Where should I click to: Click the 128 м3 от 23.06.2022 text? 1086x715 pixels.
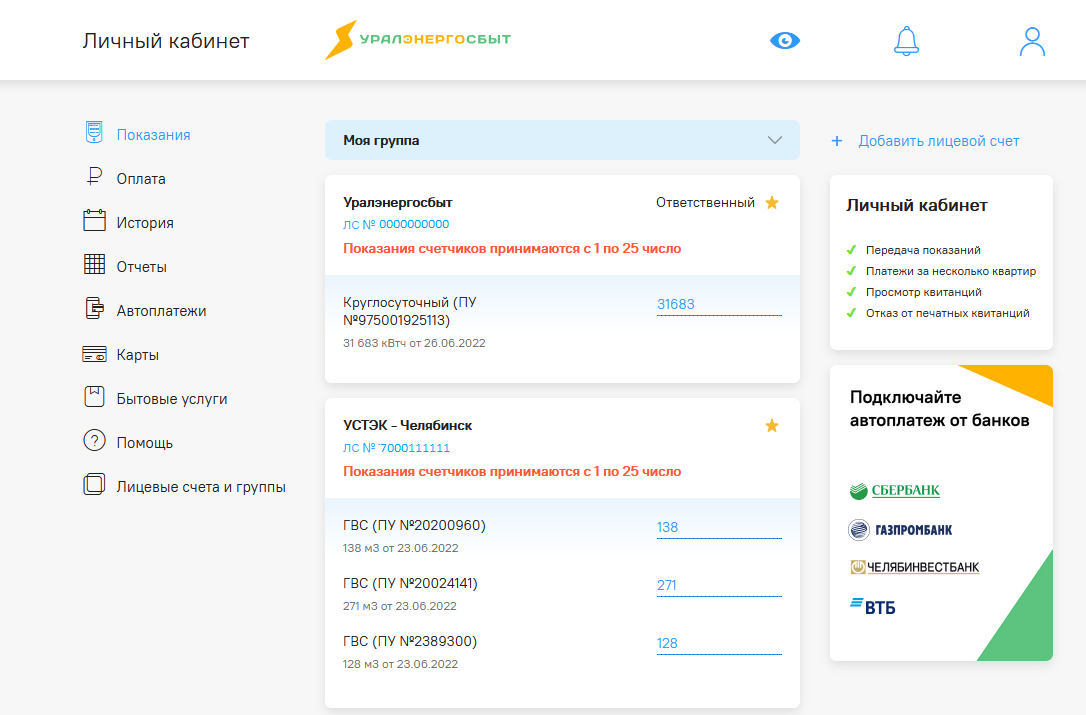tap(400, 664)
